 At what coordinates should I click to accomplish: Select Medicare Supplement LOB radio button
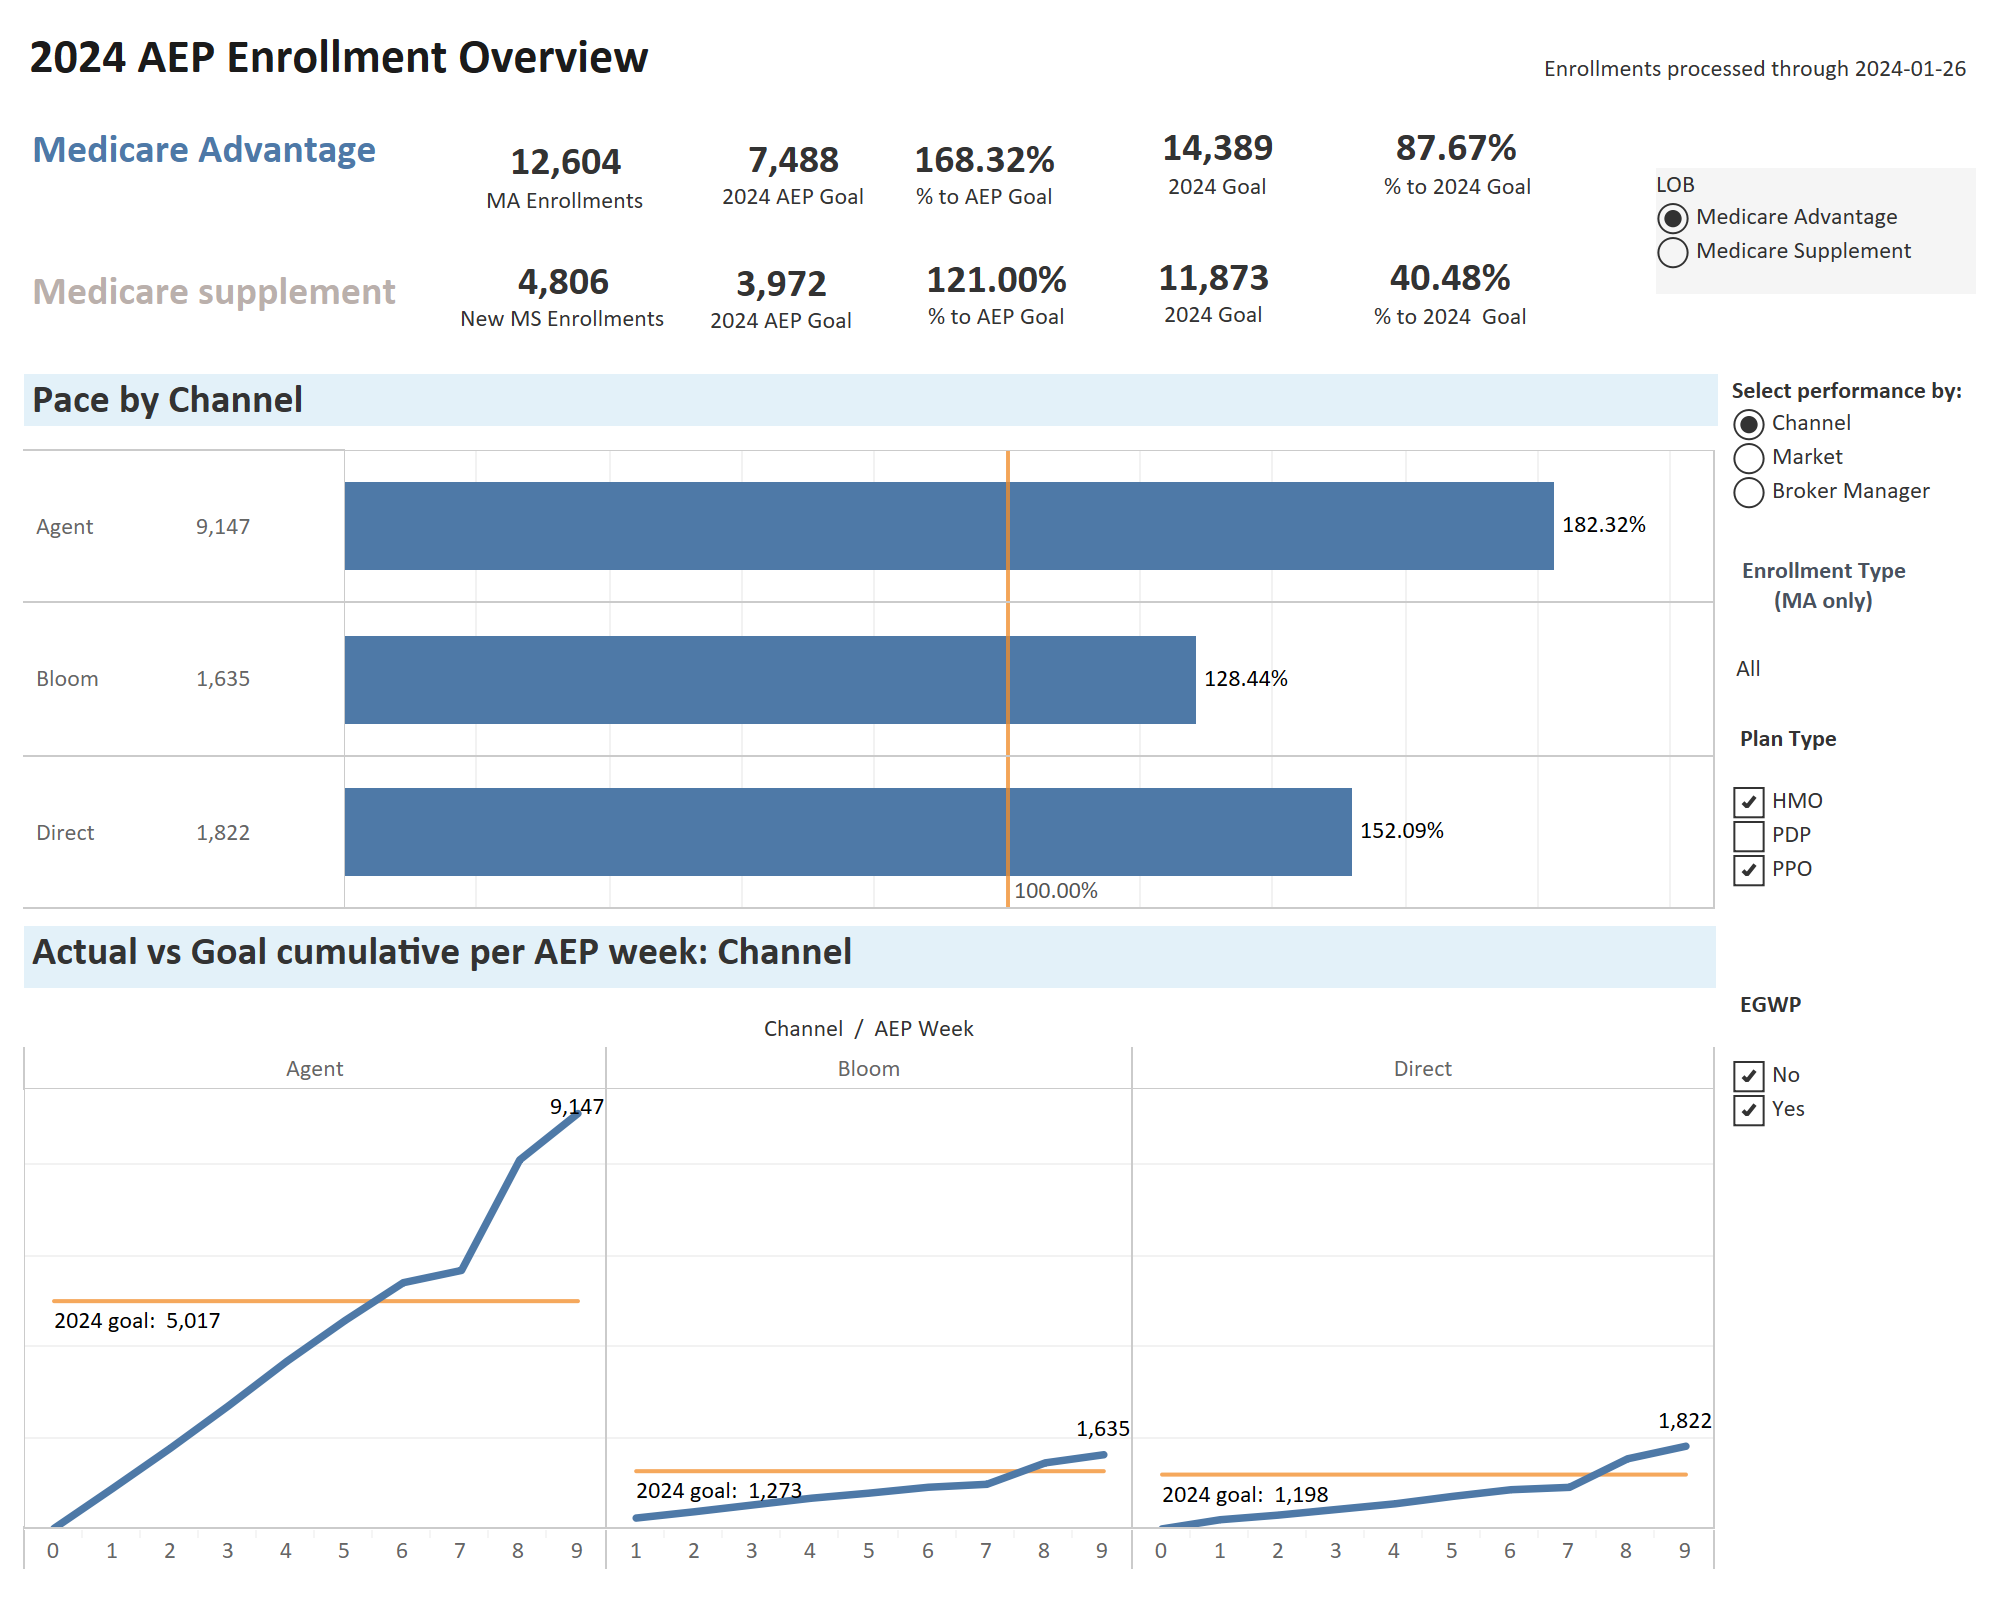pos(1673,252)
